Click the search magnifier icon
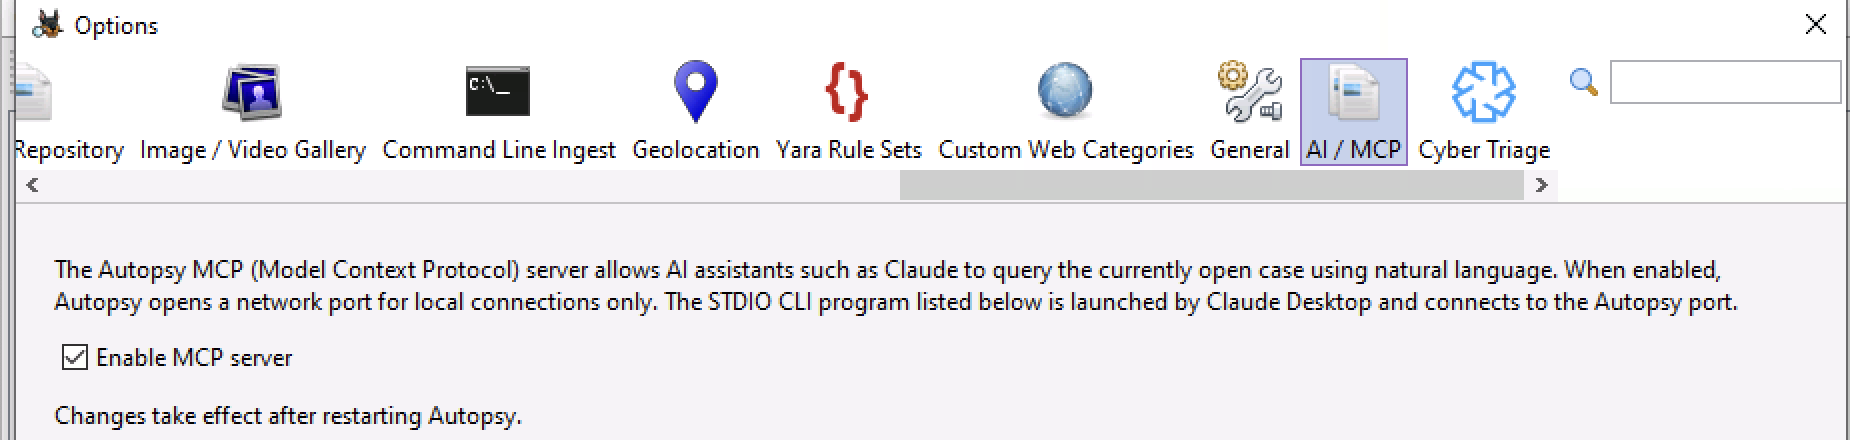The image size is (1850, 440). [x=1583, y=82]
